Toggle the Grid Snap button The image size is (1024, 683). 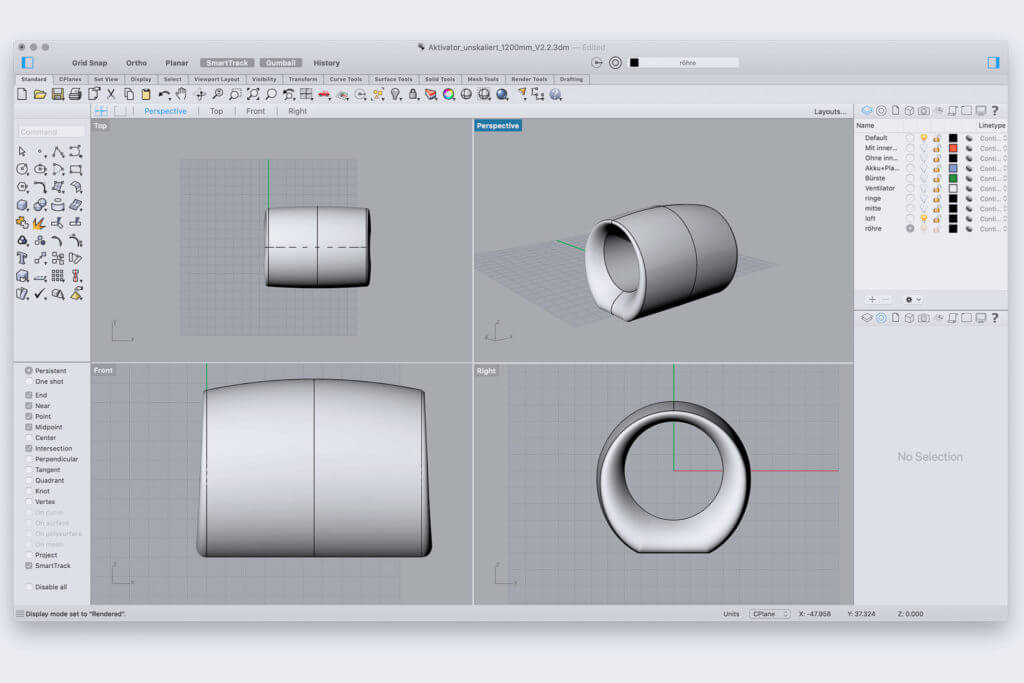89,63
